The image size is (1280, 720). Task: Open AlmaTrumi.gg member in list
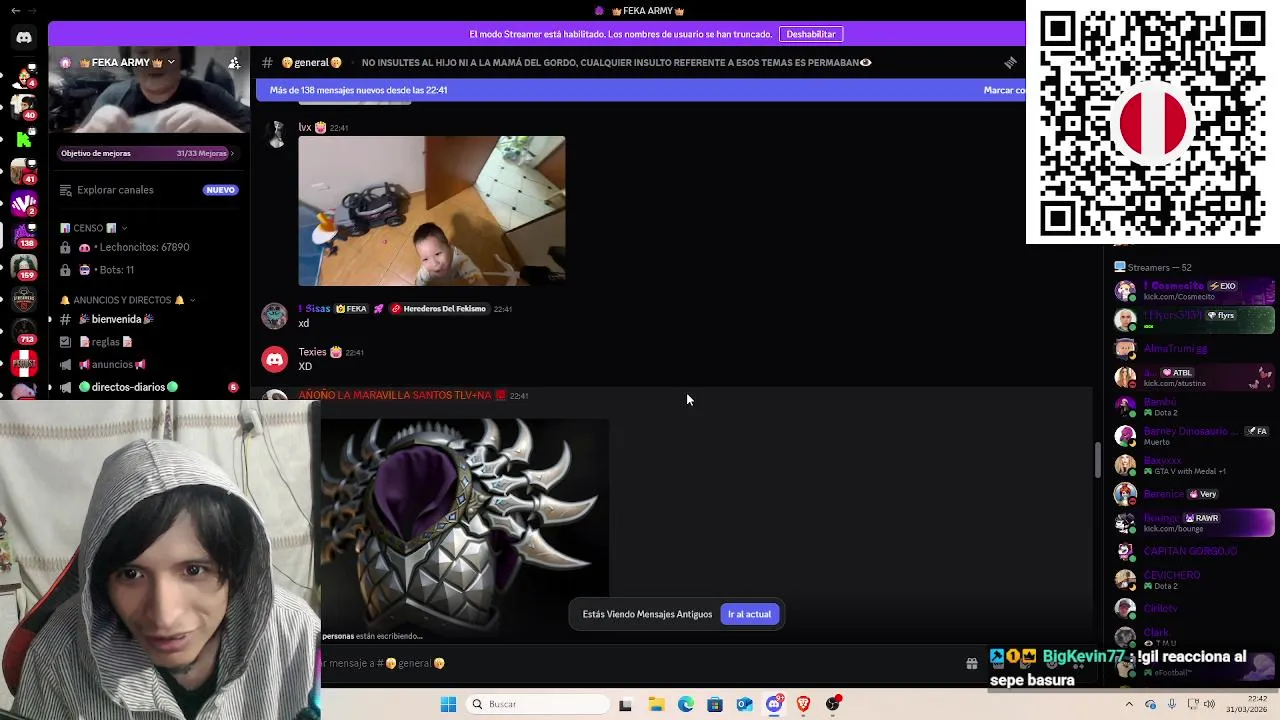[x=1194, y=349]
